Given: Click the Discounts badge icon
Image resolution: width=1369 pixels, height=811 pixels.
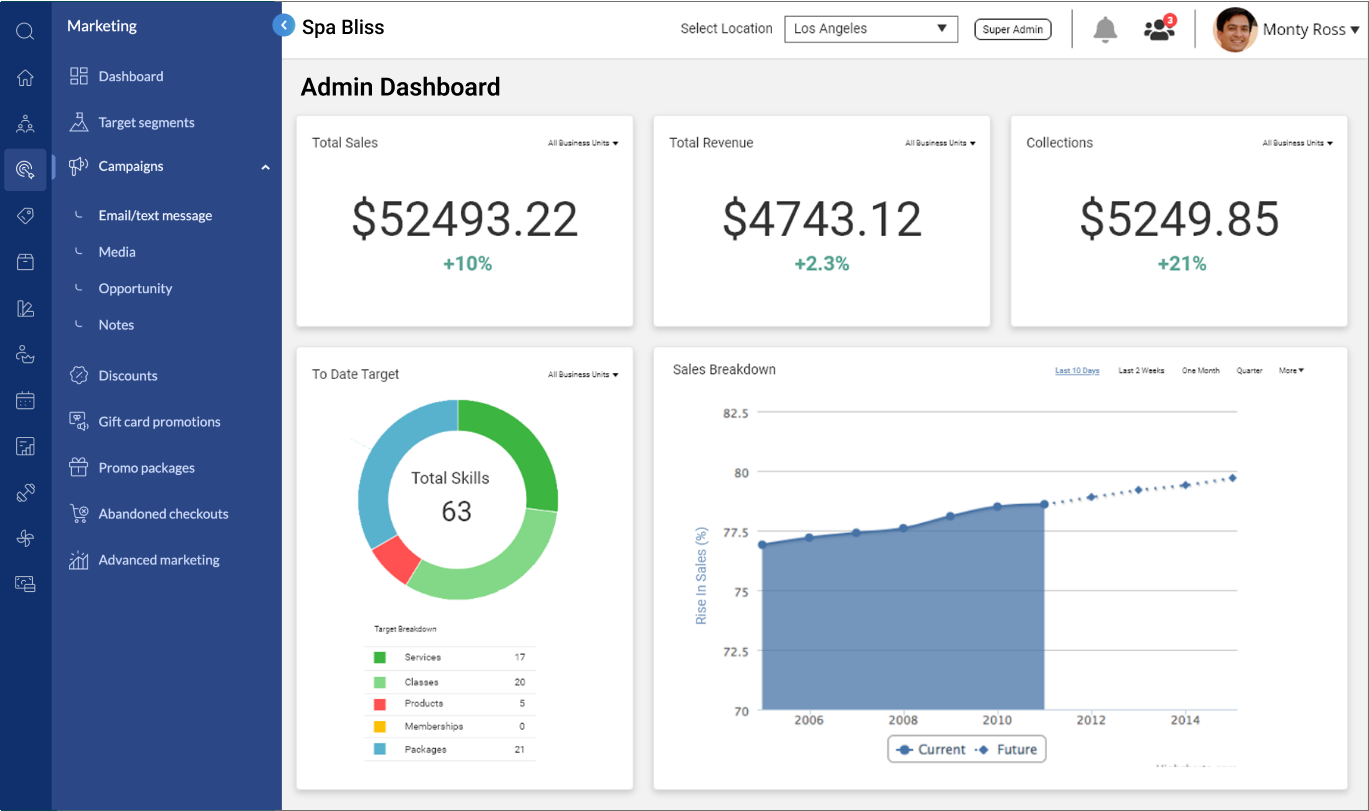Looking at the screenshot, I should [79, 375].
